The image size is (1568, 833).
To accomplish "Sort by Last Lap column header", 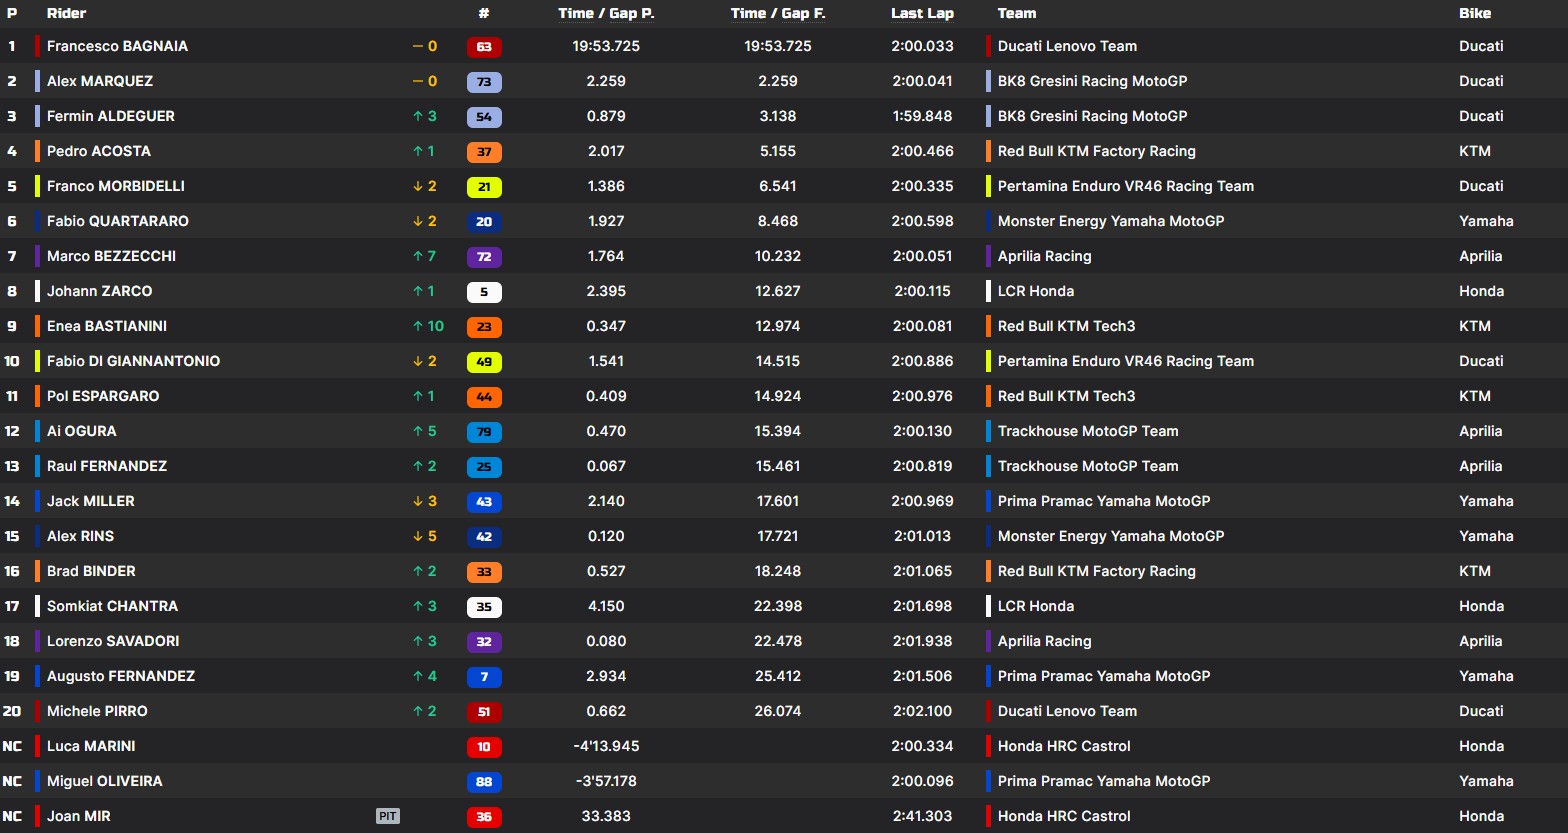I will (x=922, y=13).
